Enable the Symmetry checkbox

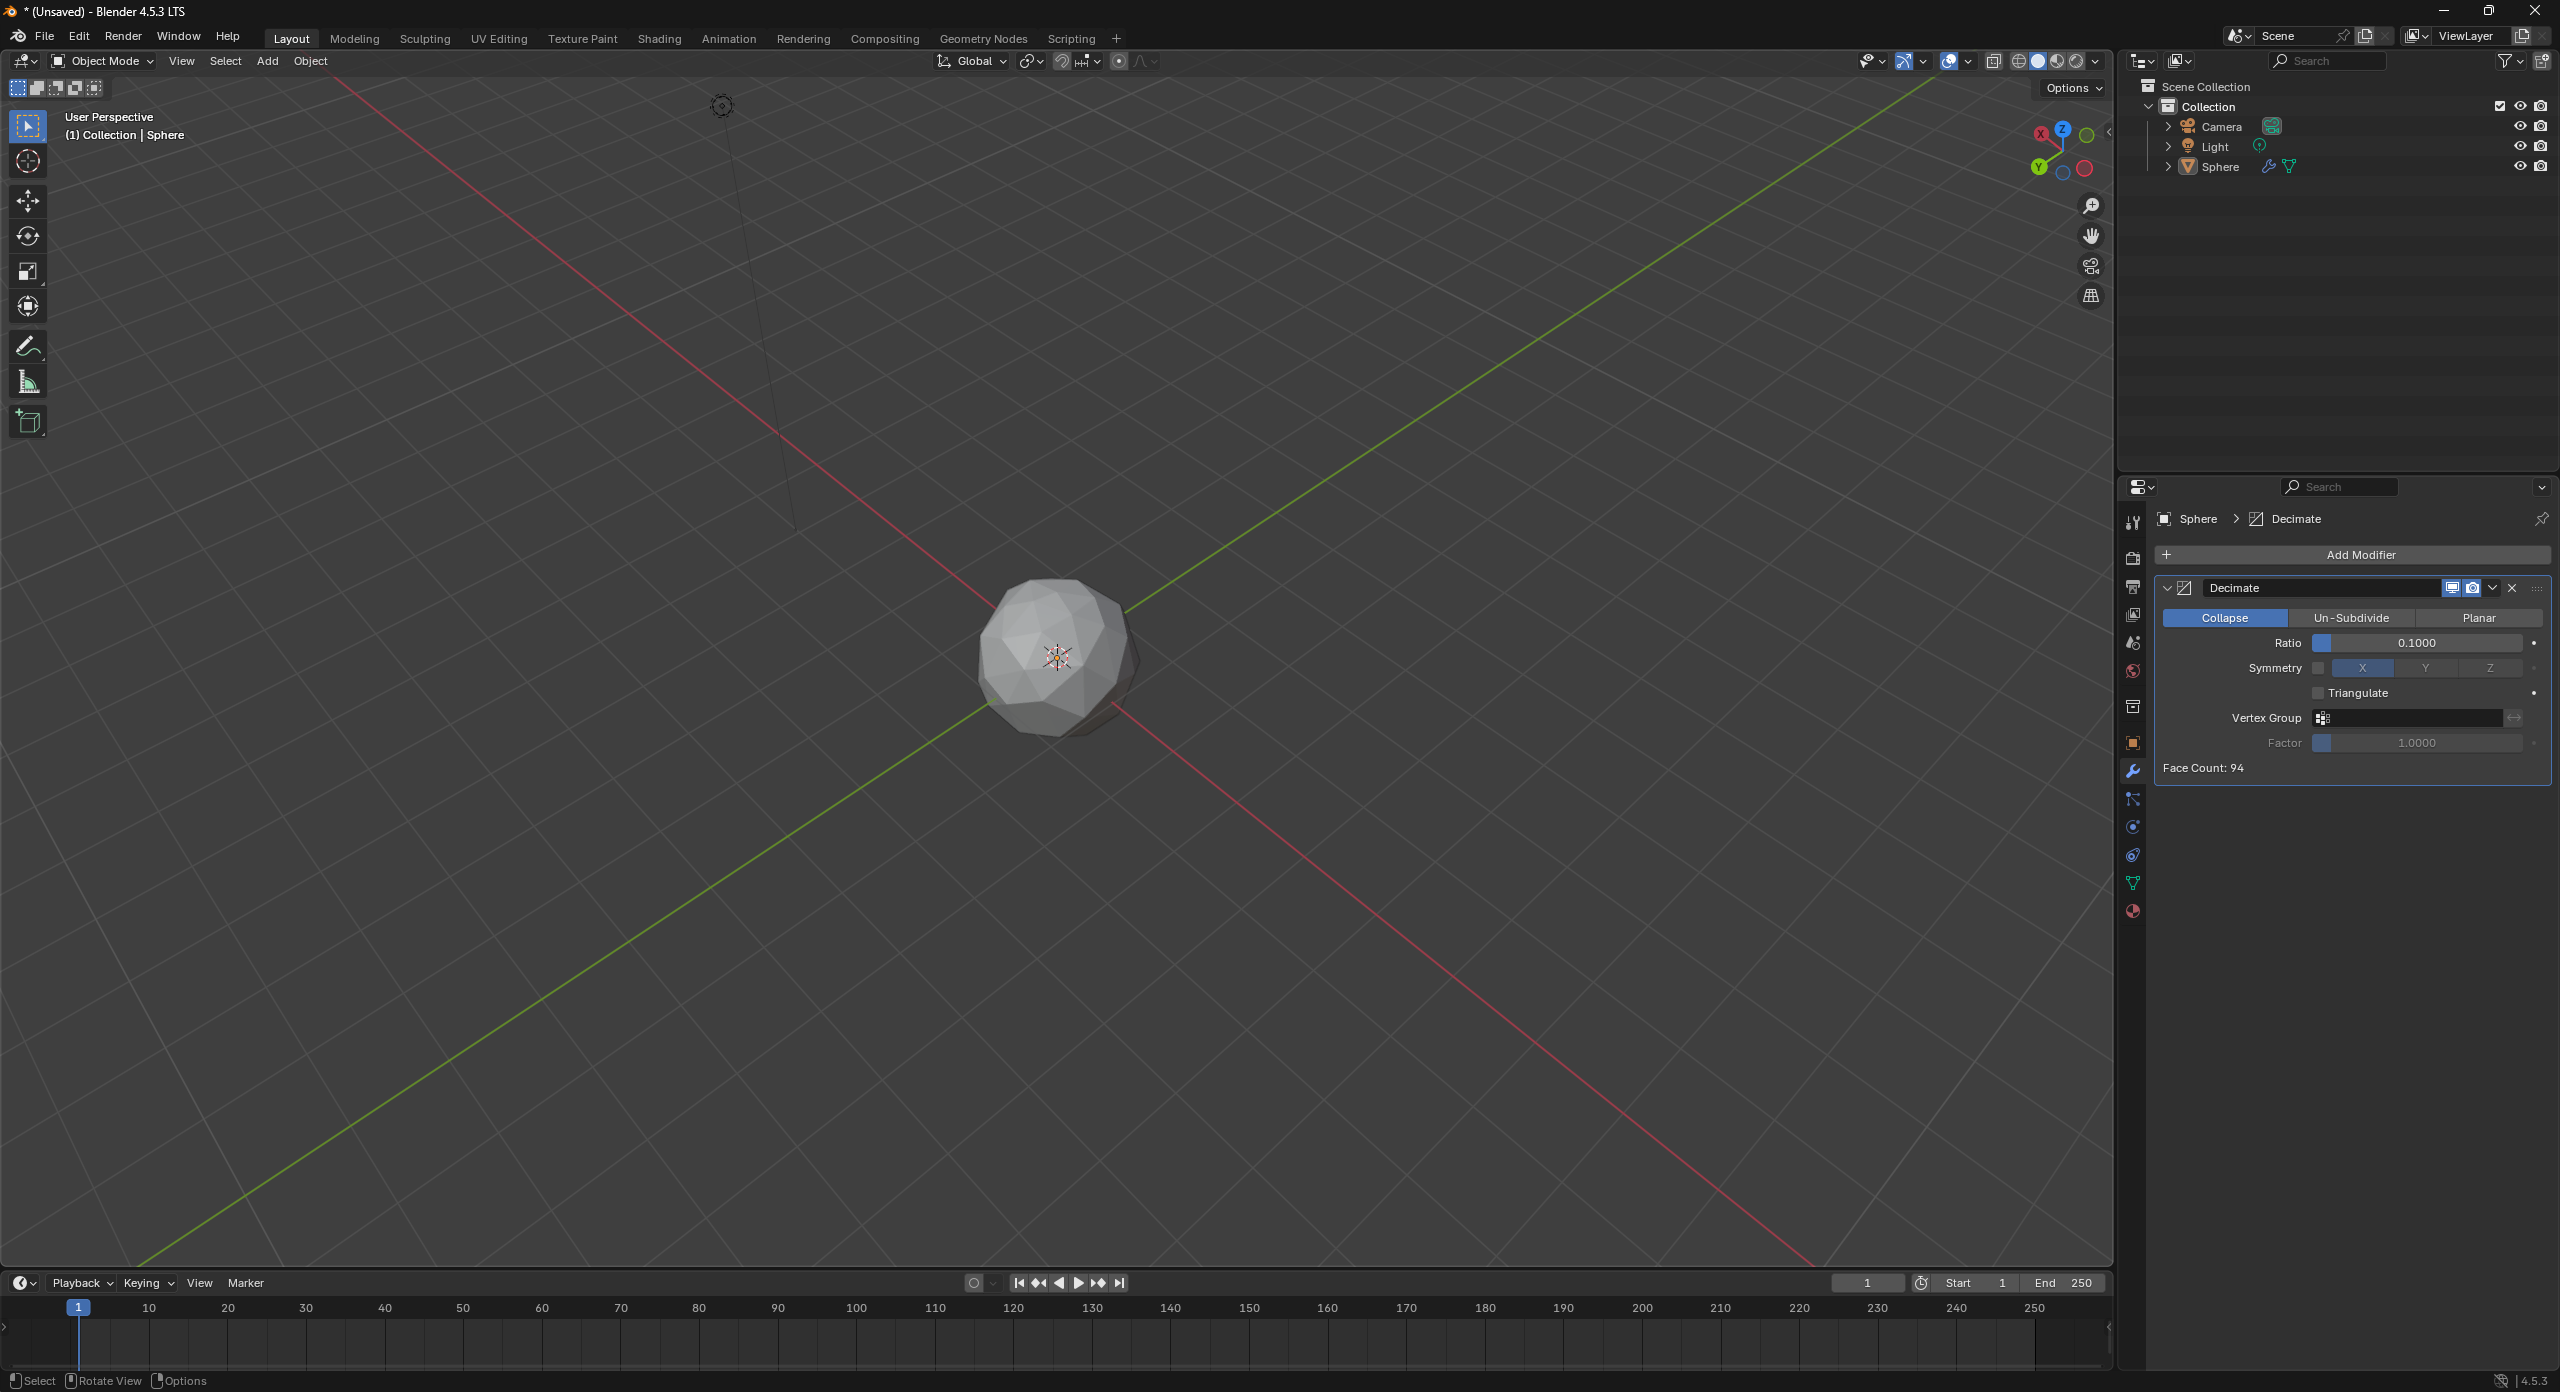point(2318,668)
